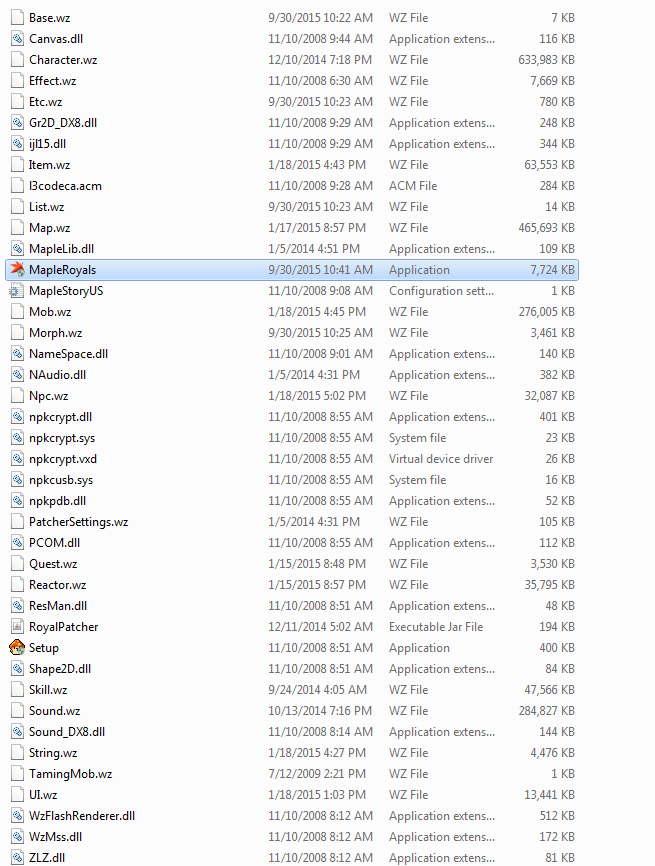Screen dimensions: 655x866
Task: Select the Npc.wz file name
Action: (x=49, y=395)
